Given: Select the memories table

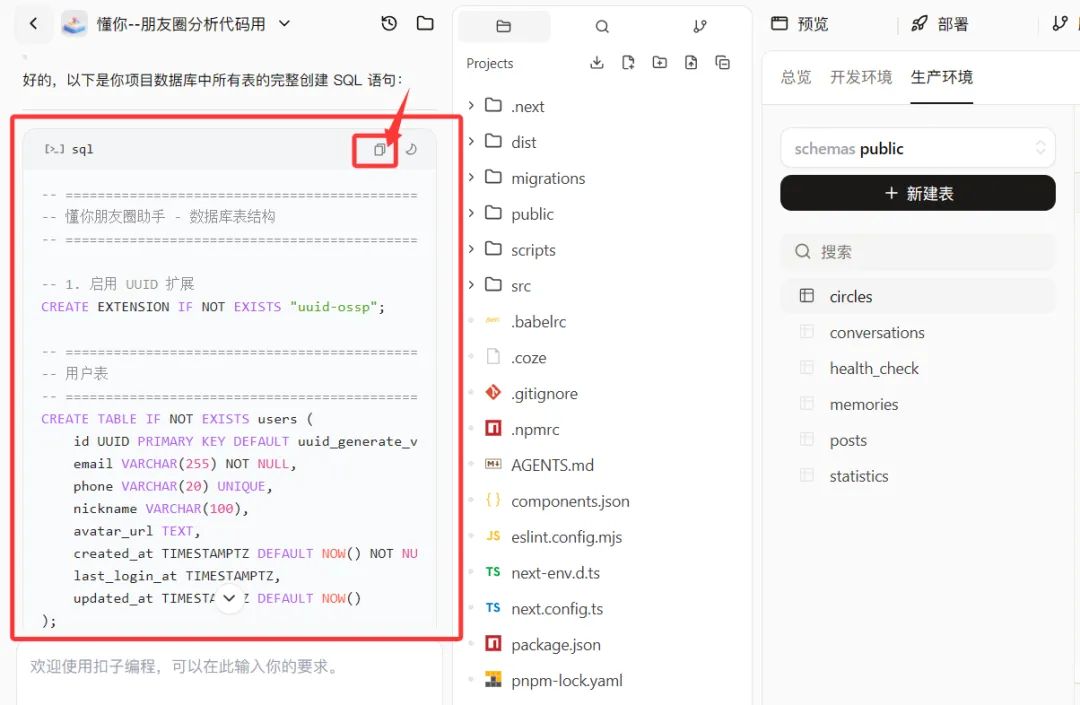Looking at the screenshot, I should pyautogui.click(x=917, y=404).
